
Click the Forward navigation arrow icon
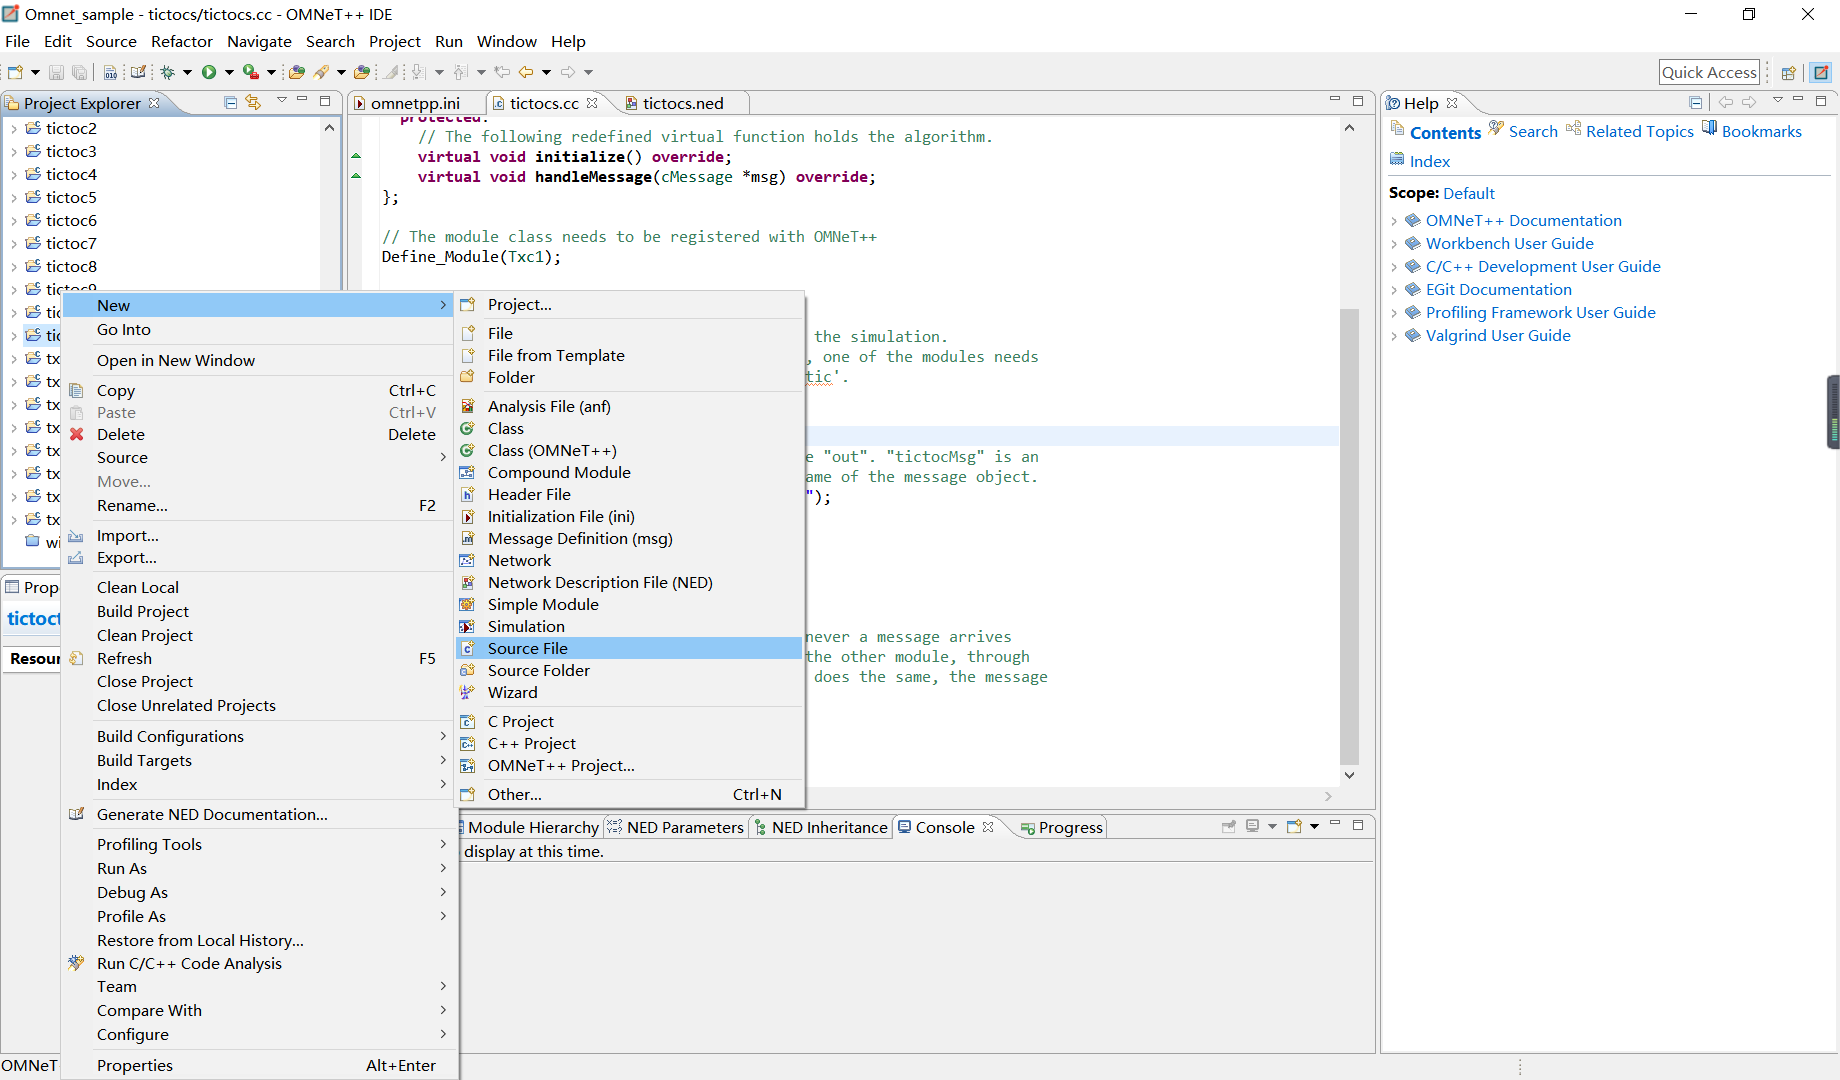coord(568,72)
